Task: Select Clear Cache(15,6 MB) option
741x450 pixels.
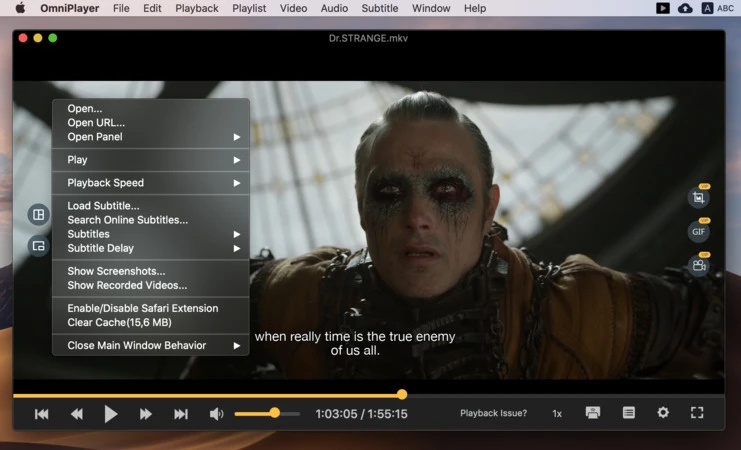Action: pos(119,323)
